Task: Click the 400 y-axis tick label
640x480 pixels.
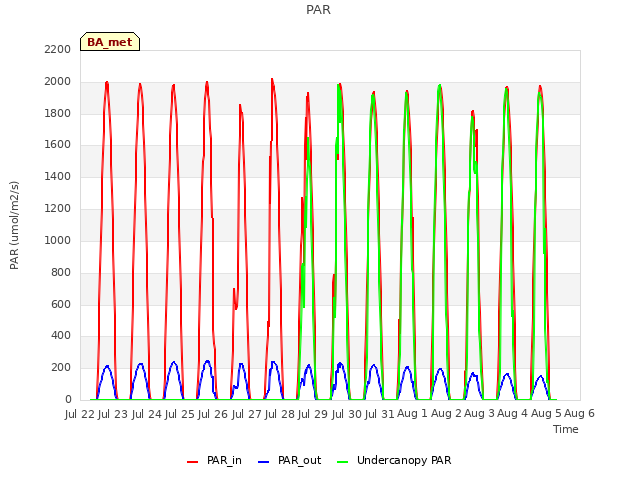Action: coord(61,336)
